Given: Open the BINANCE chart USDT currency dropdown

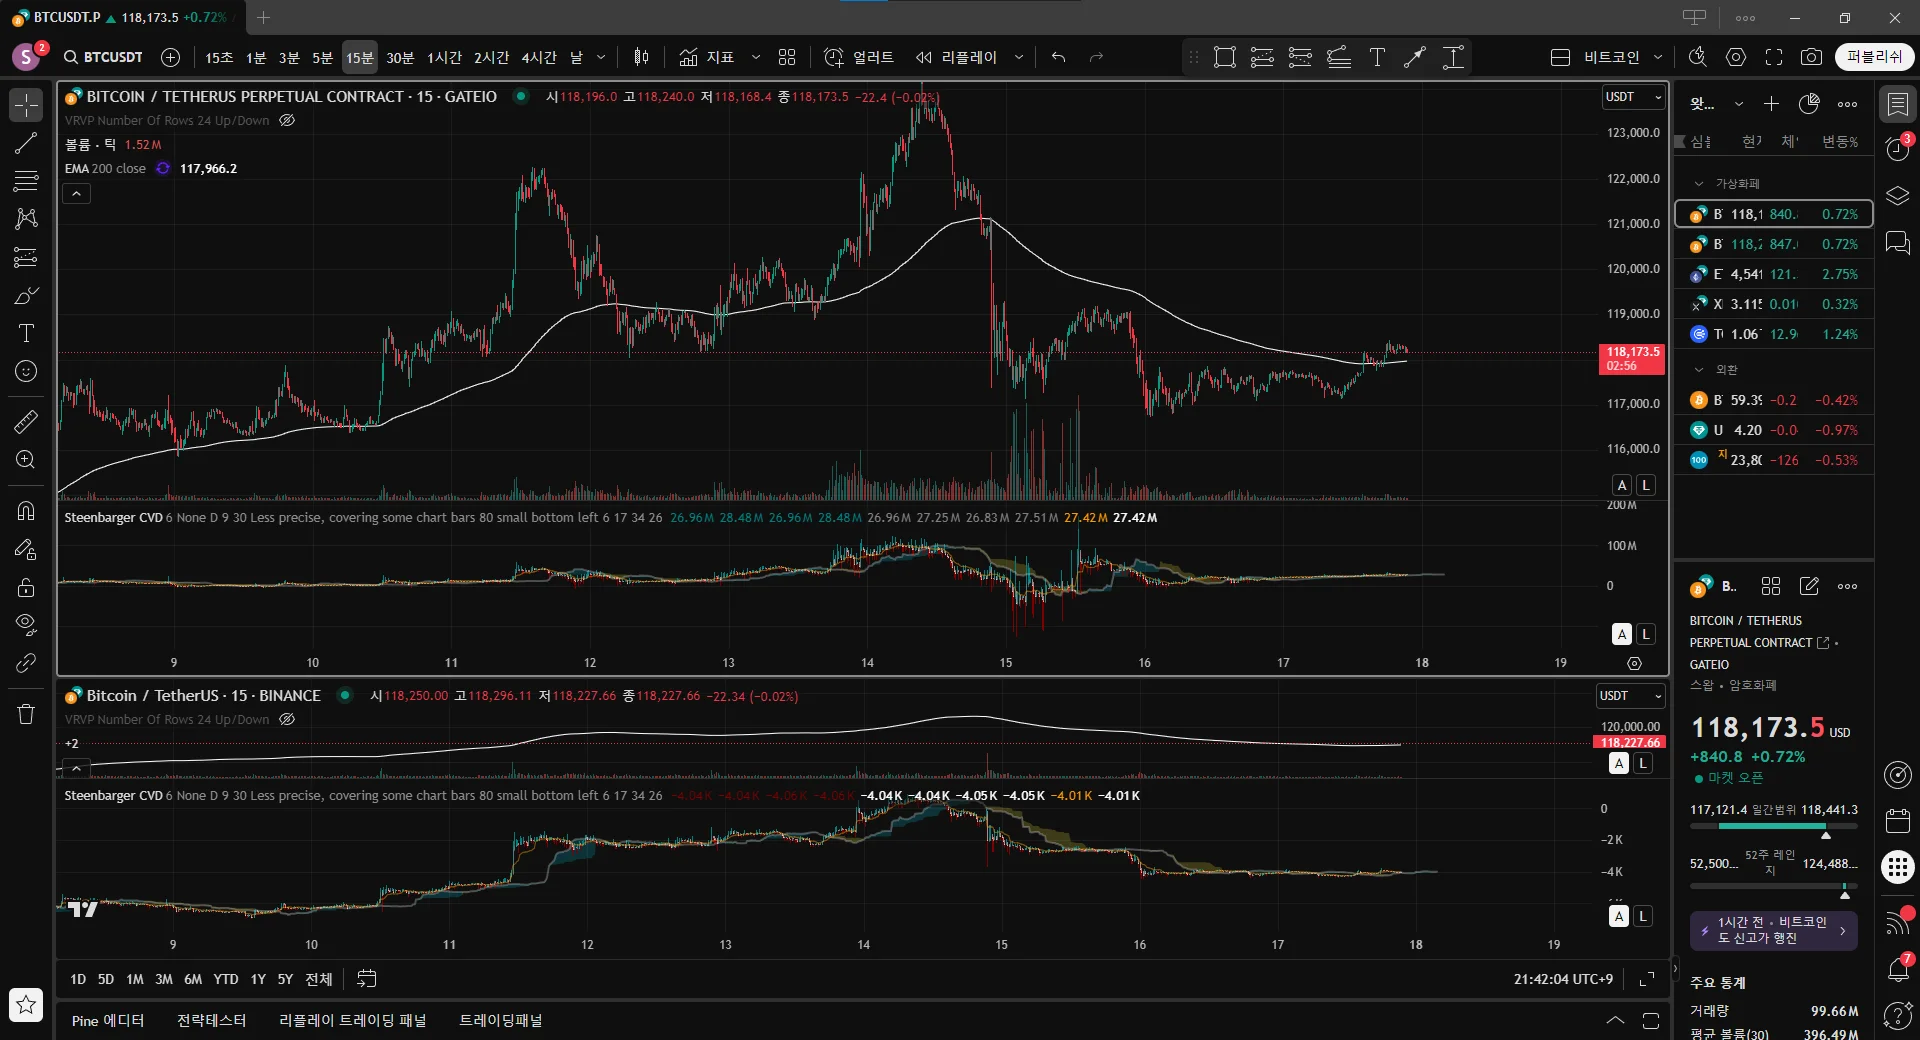Looking at the screenshot, I should tap(1630, 696).
